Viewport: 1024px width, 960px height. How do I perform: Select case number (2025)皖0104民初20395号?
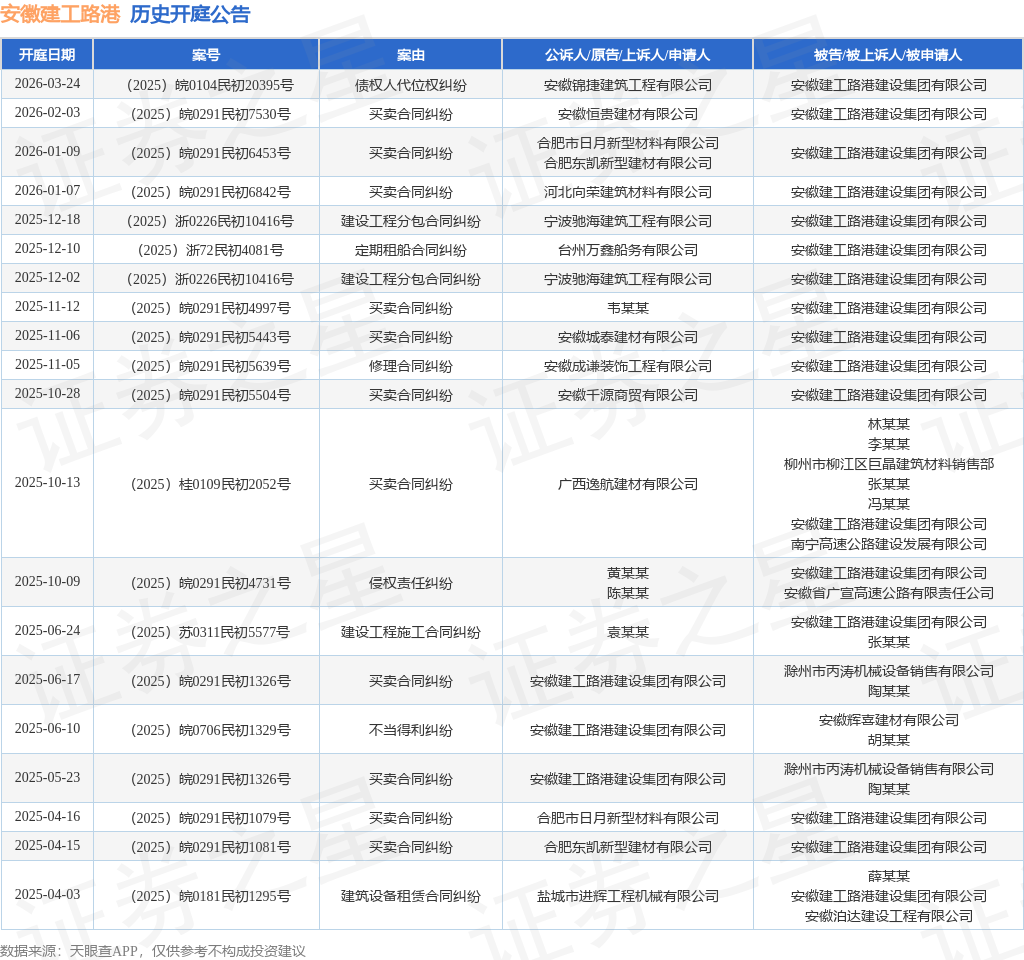210,86
